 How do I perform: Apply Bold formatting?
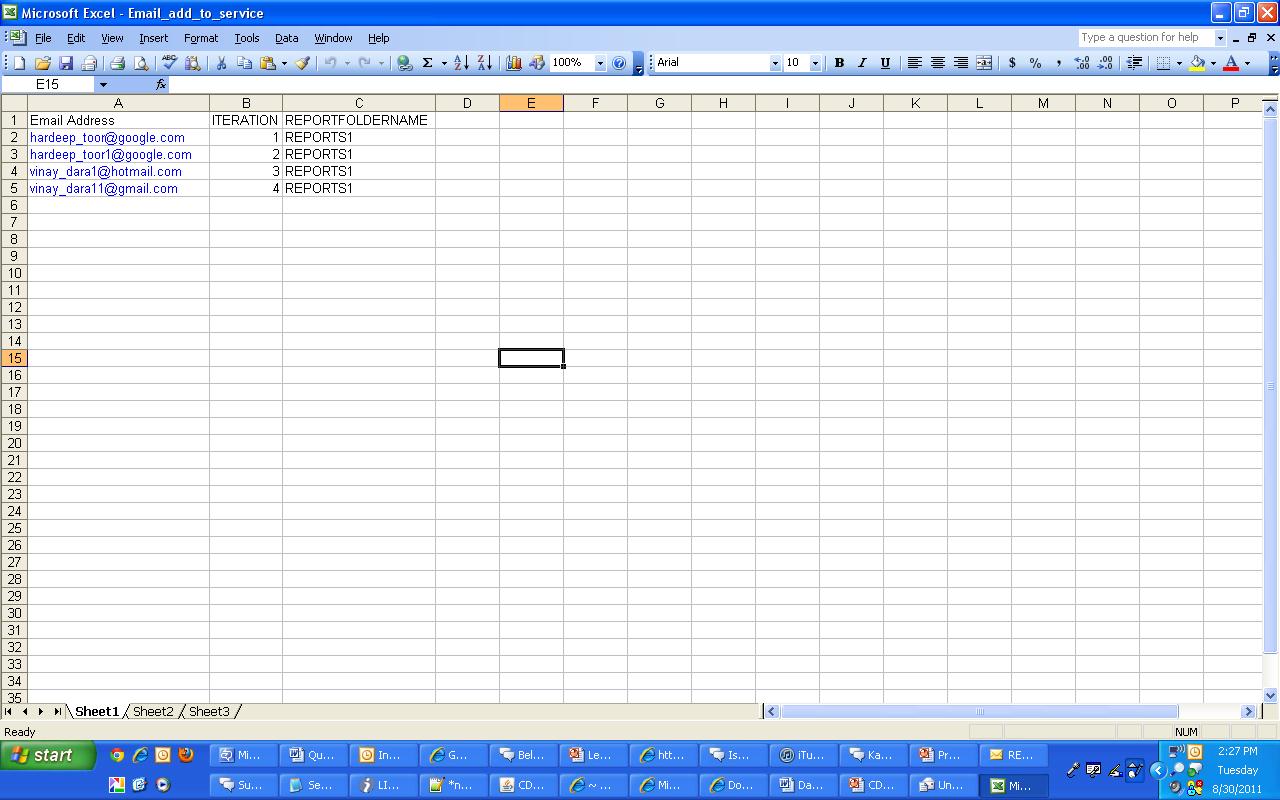click(x=839, y=62)
